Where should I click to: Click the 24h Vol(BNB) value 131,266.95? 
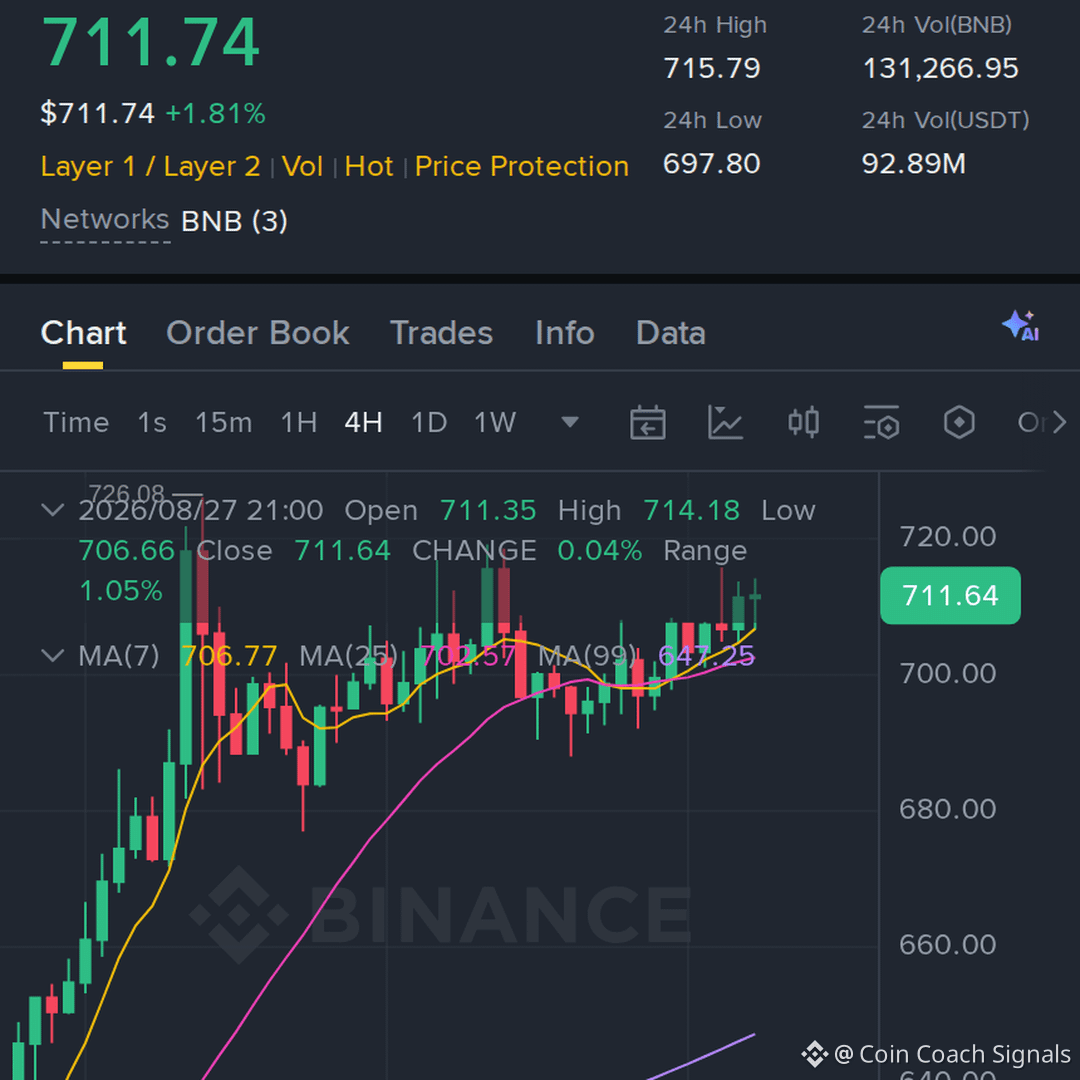click(940, 68)
